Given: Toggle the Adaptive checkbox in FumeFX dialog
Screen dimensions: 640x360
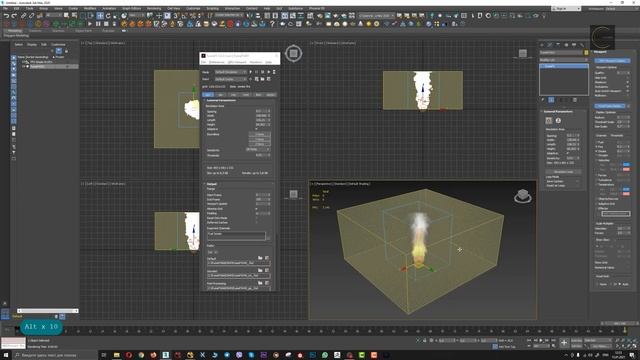Looking at the screenshot, I should [x=257, y=129].
